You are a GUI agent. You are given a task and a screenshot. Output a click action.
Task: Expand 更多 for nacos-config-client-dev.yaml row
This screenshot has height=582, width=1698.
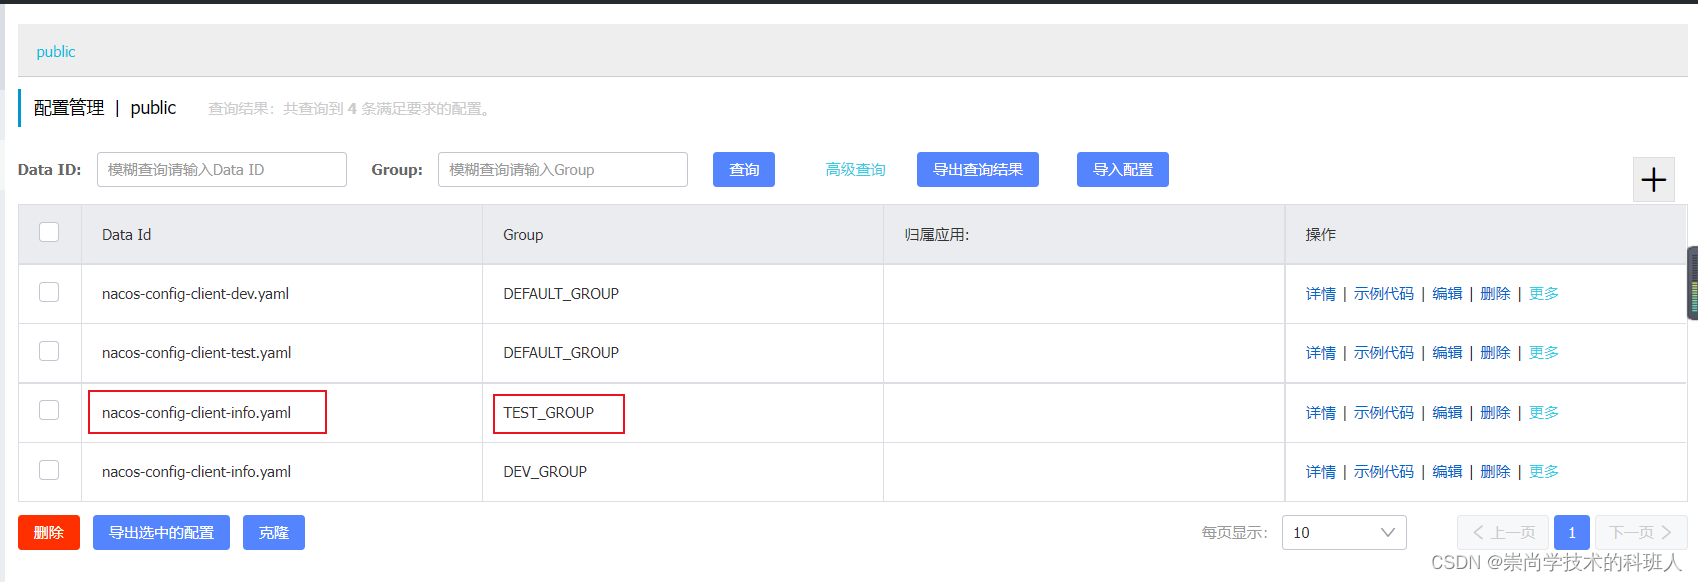pos(1544,294)
